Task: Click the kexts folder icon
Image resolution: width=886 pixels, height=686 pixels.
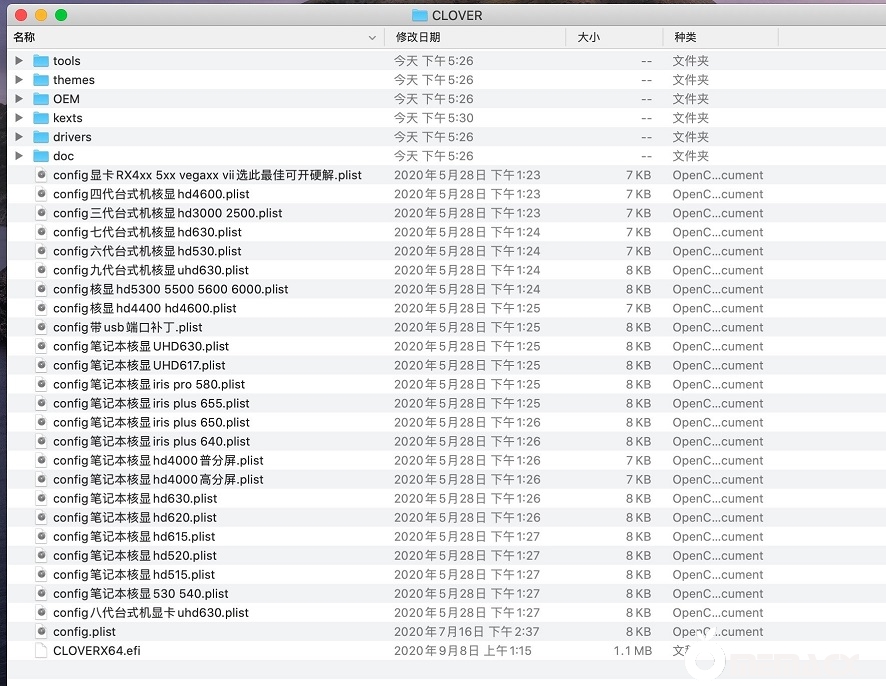Action: 41,118
